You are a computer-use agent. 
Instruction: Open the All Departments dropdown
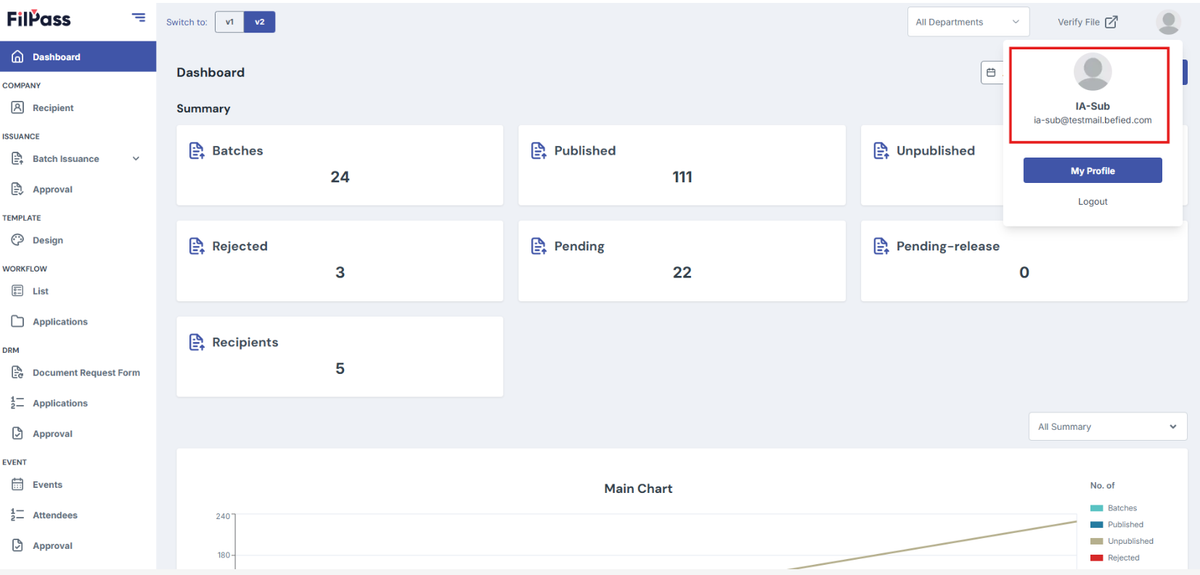968,22
